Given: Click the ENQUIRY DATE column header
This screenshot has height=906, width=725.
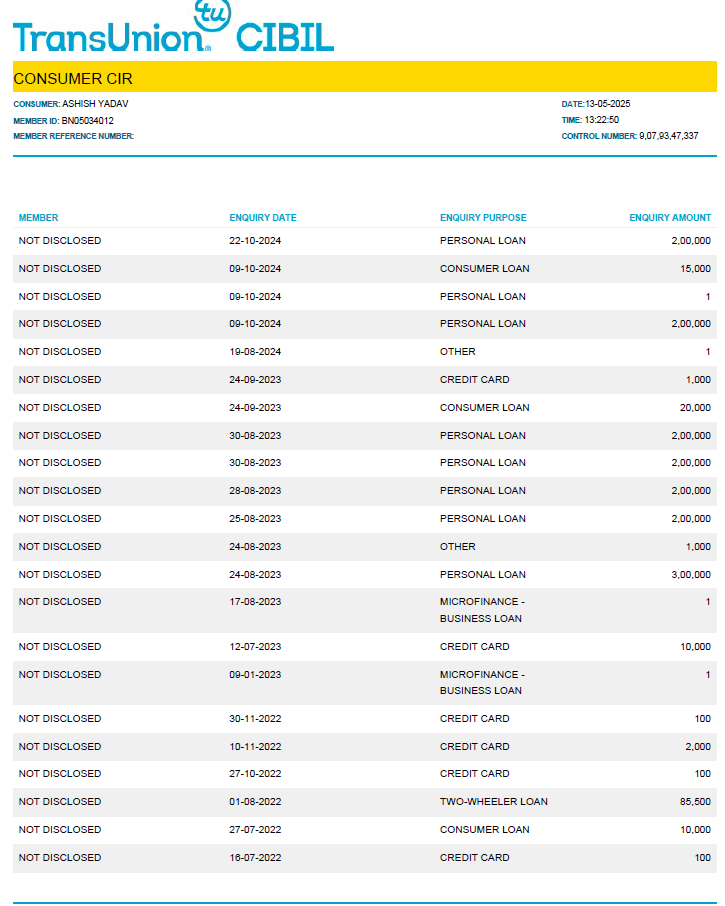Looking at the screenshot, I should (263, 218).
